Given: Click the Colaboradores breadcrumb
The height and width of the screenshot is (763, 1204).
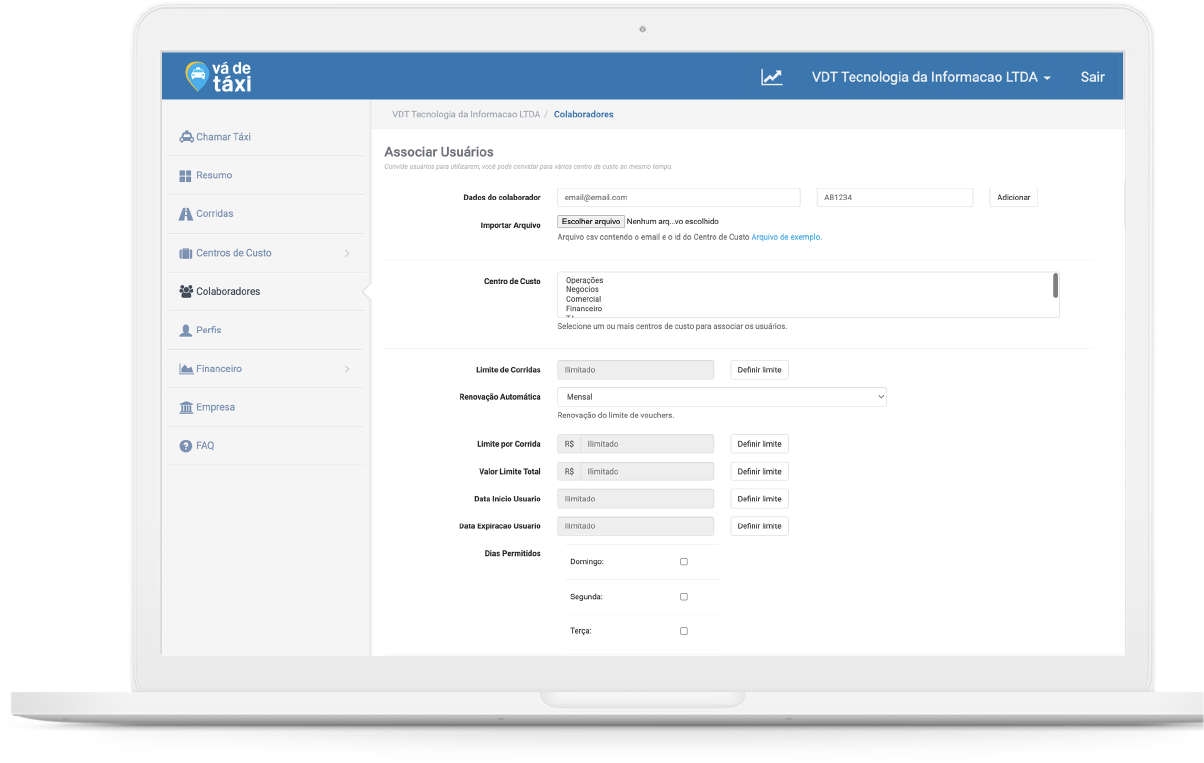Looking at the screenshot, I should [584, 115].
